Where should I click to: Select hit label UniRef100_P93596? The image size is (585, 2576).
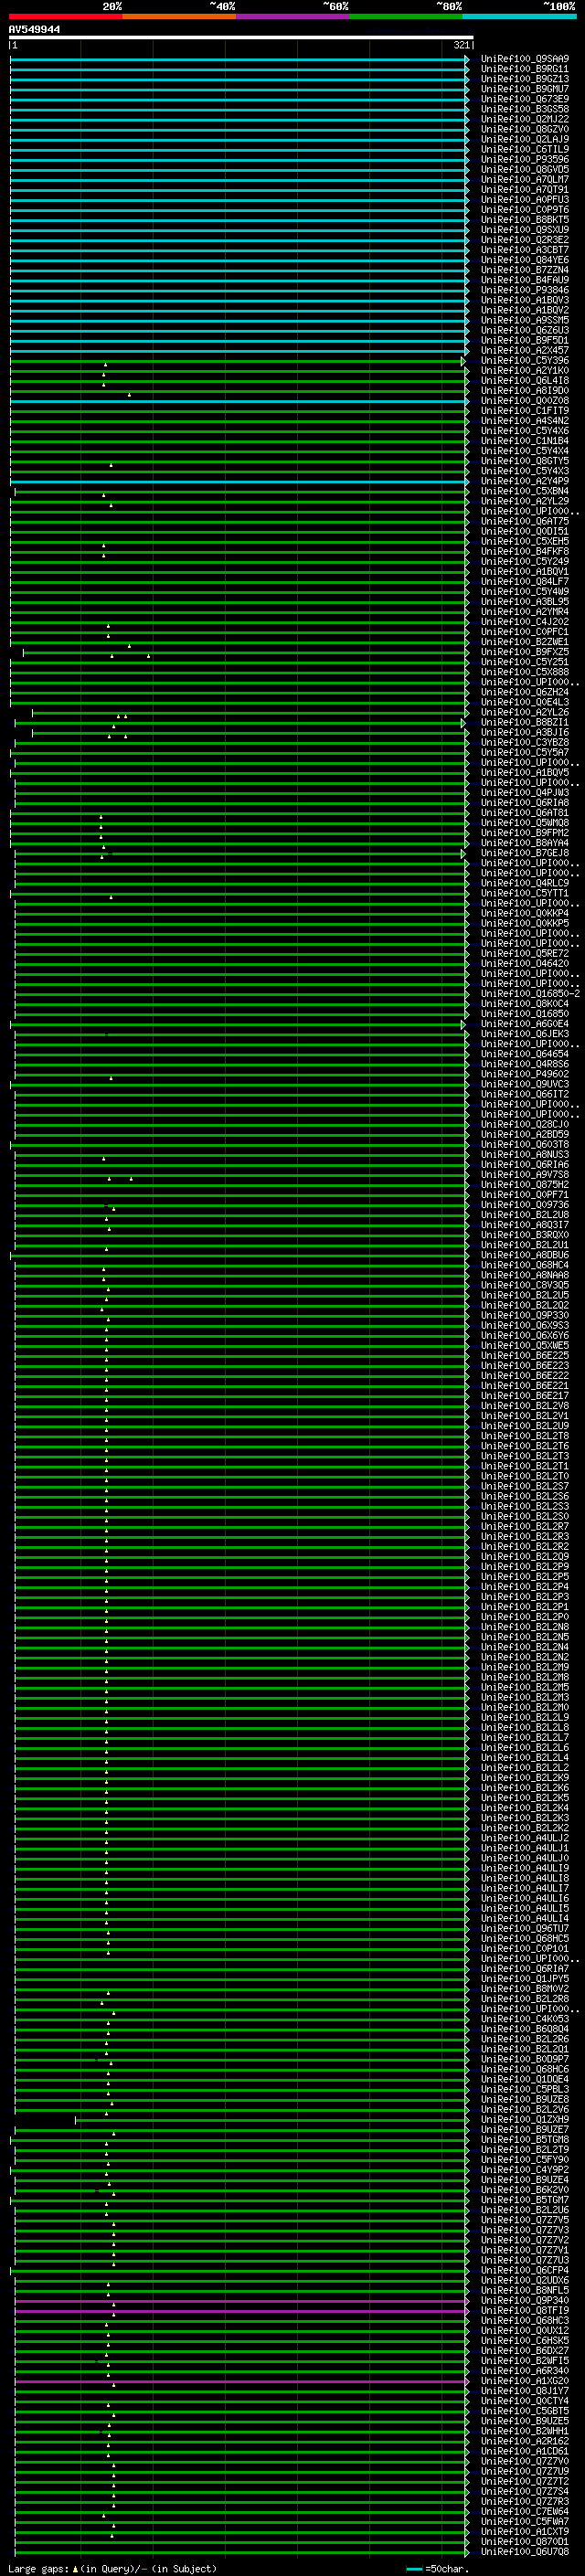tap(524, 159)
